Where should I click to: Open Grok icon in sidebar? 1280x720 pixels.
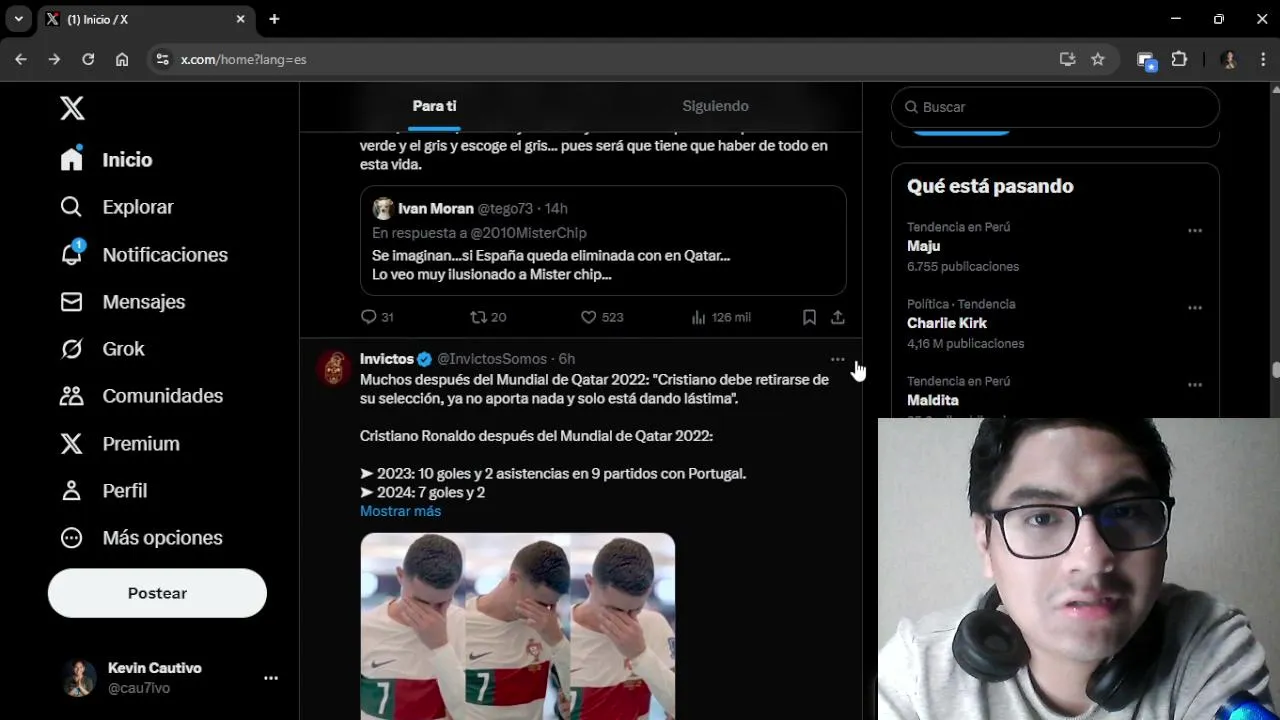pos(71,349)
